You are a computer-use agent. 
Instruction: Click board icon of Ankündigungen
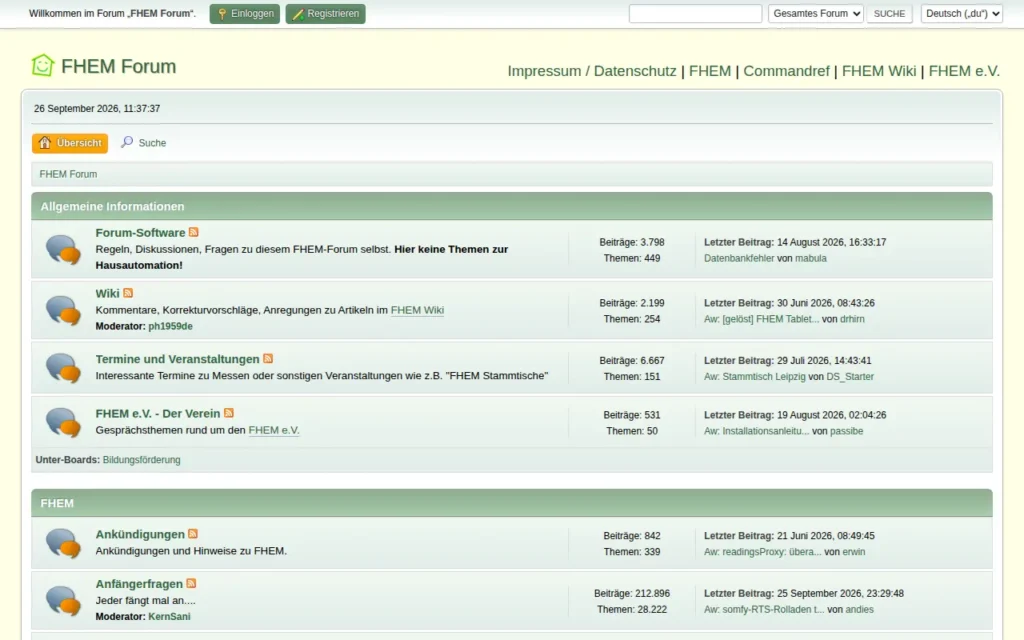pyautogui.click(x=63, y=543)
